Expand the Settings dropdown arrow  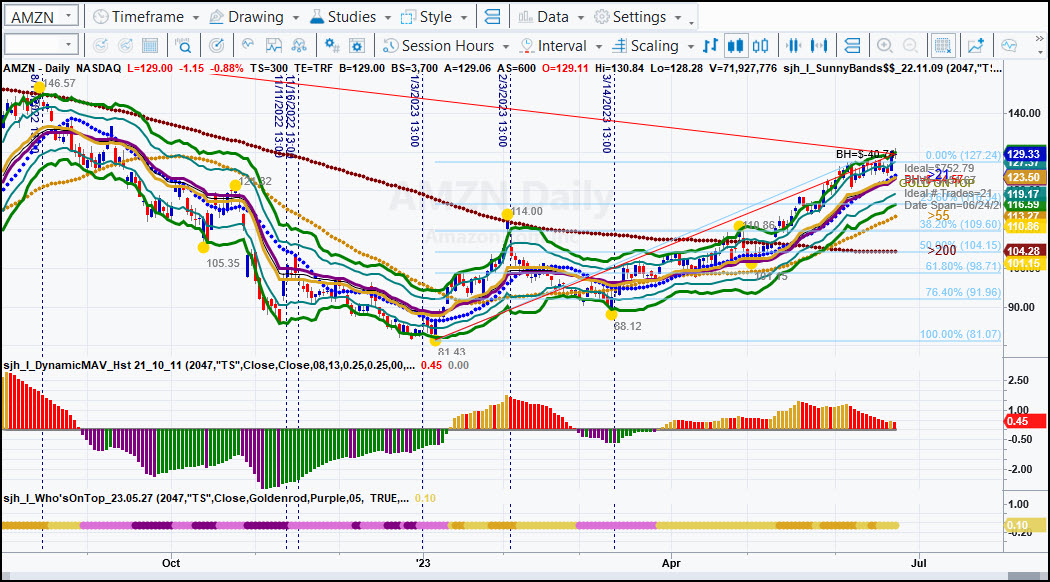click(678, 17)
